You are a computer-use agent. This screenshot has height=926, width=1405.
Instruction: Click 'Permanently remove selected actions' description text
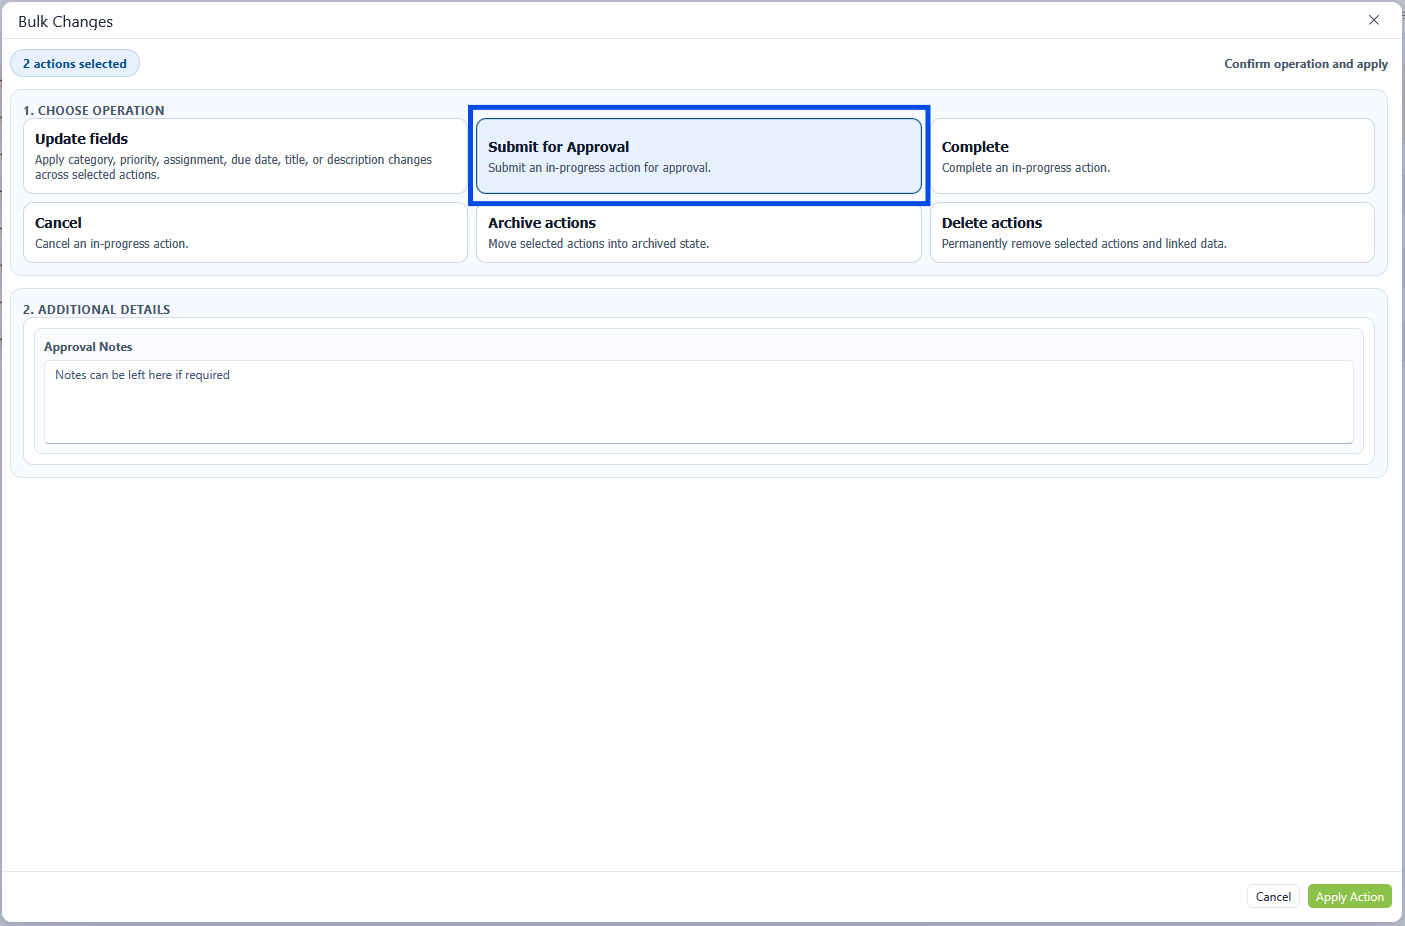coord(1083,244)
